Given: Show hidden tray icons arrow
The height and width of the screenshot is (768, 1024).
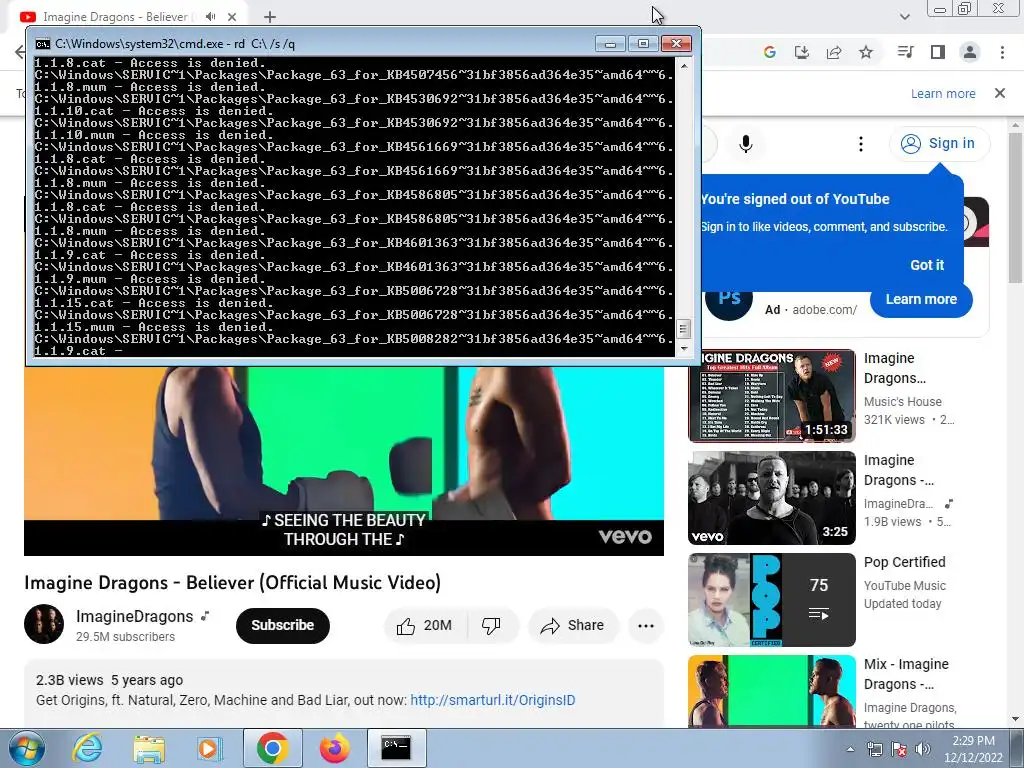Looking at the screenshot, I should click(x=850, y=749).
